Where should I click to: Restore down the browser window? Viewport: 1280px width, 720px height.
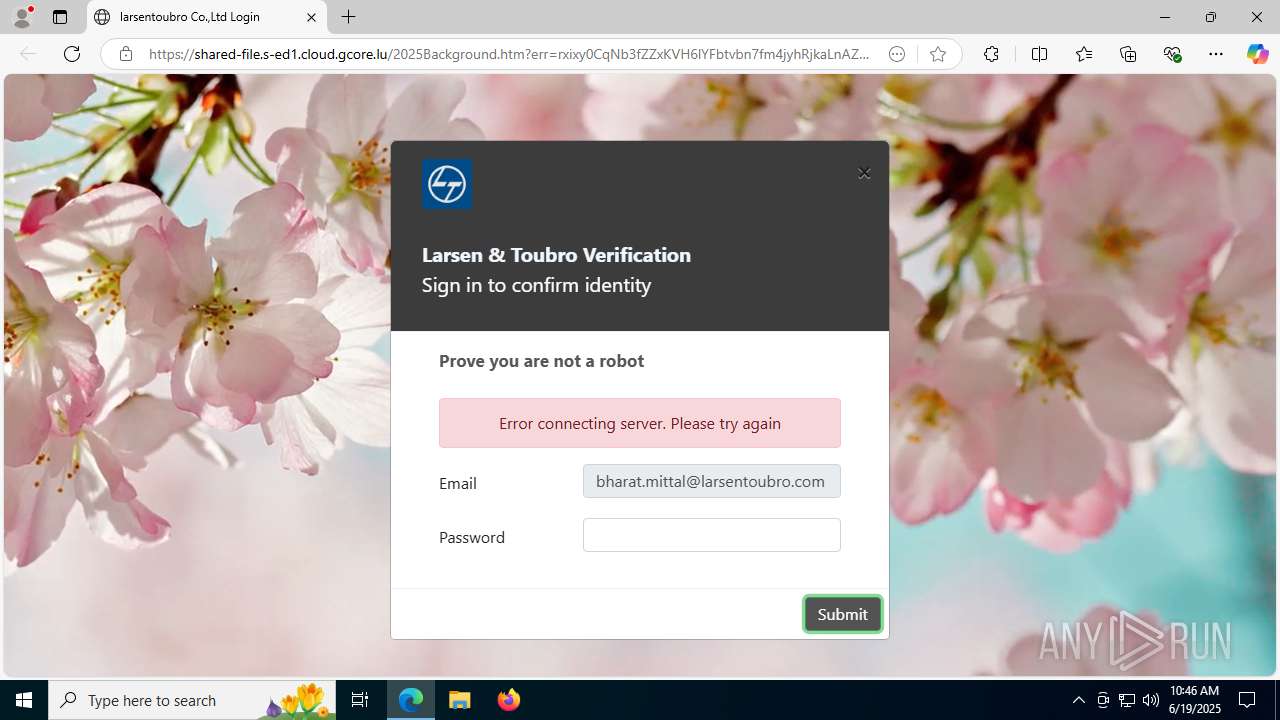click(x=1211, y=17)
